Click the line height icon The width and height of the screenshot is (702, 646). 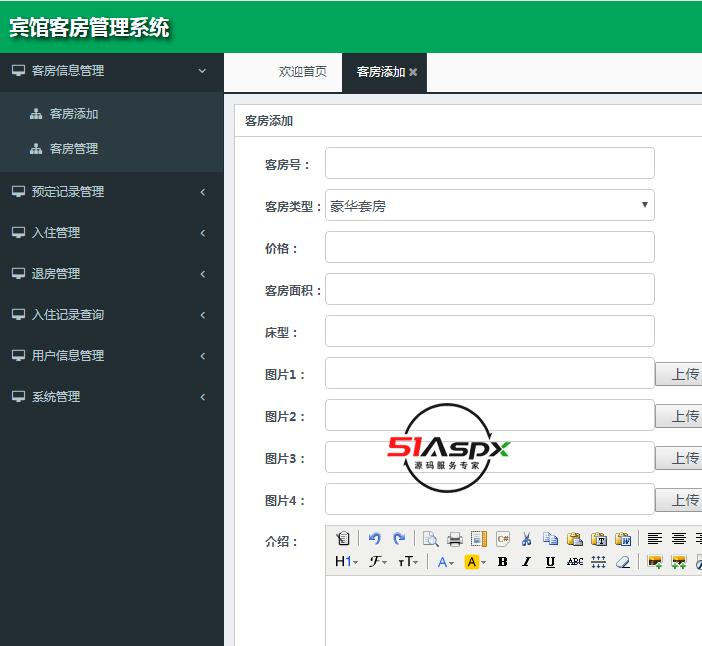click(599, 562)
